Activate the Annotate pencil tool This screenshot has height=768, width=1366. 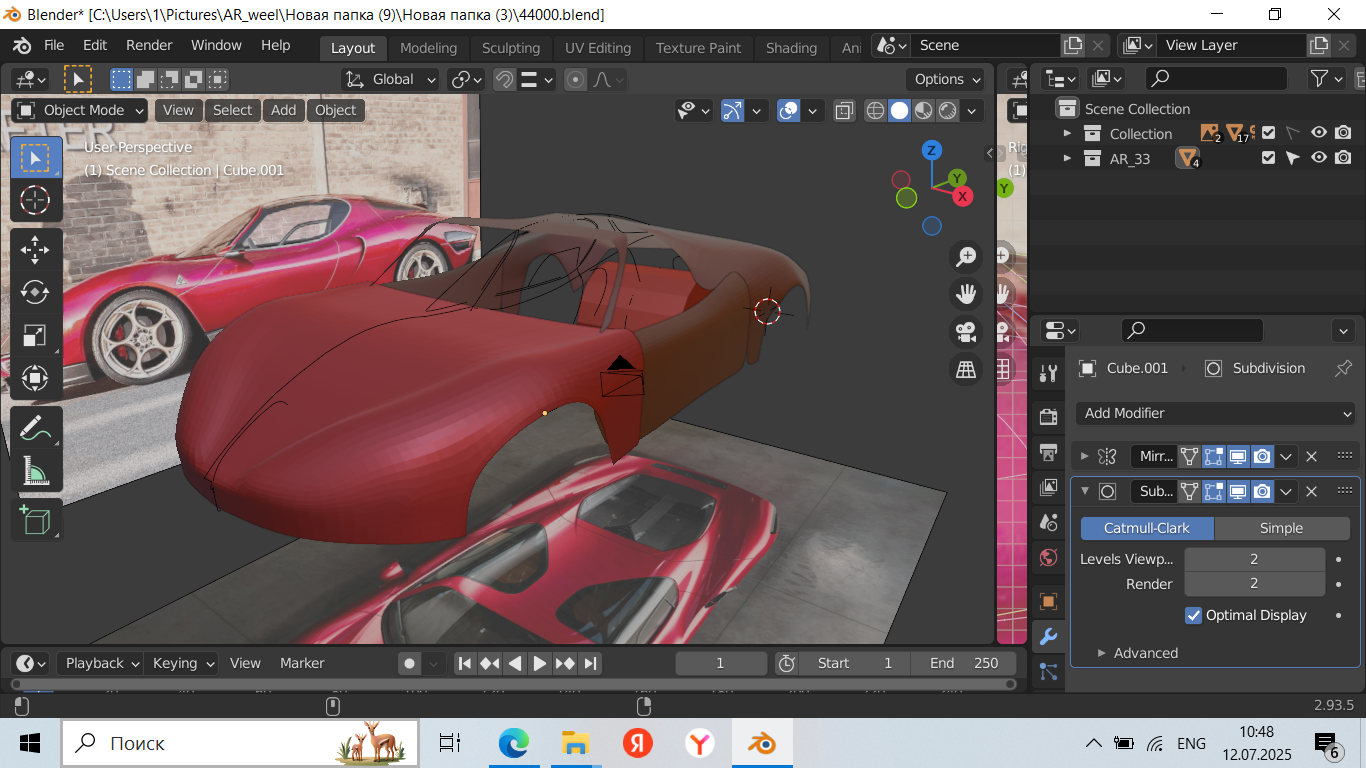35,428
